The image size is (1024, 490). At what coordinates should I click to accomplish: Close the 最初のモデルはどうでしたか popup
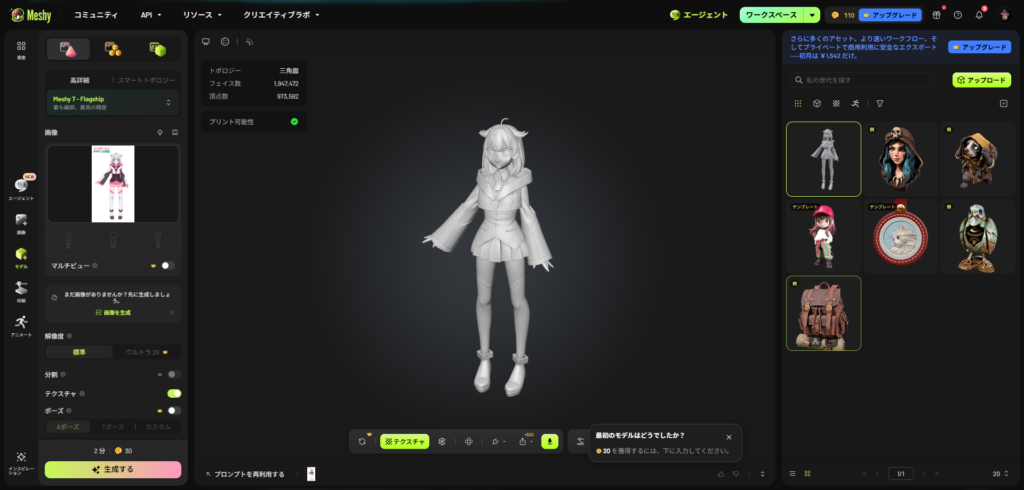click(729, 437)
